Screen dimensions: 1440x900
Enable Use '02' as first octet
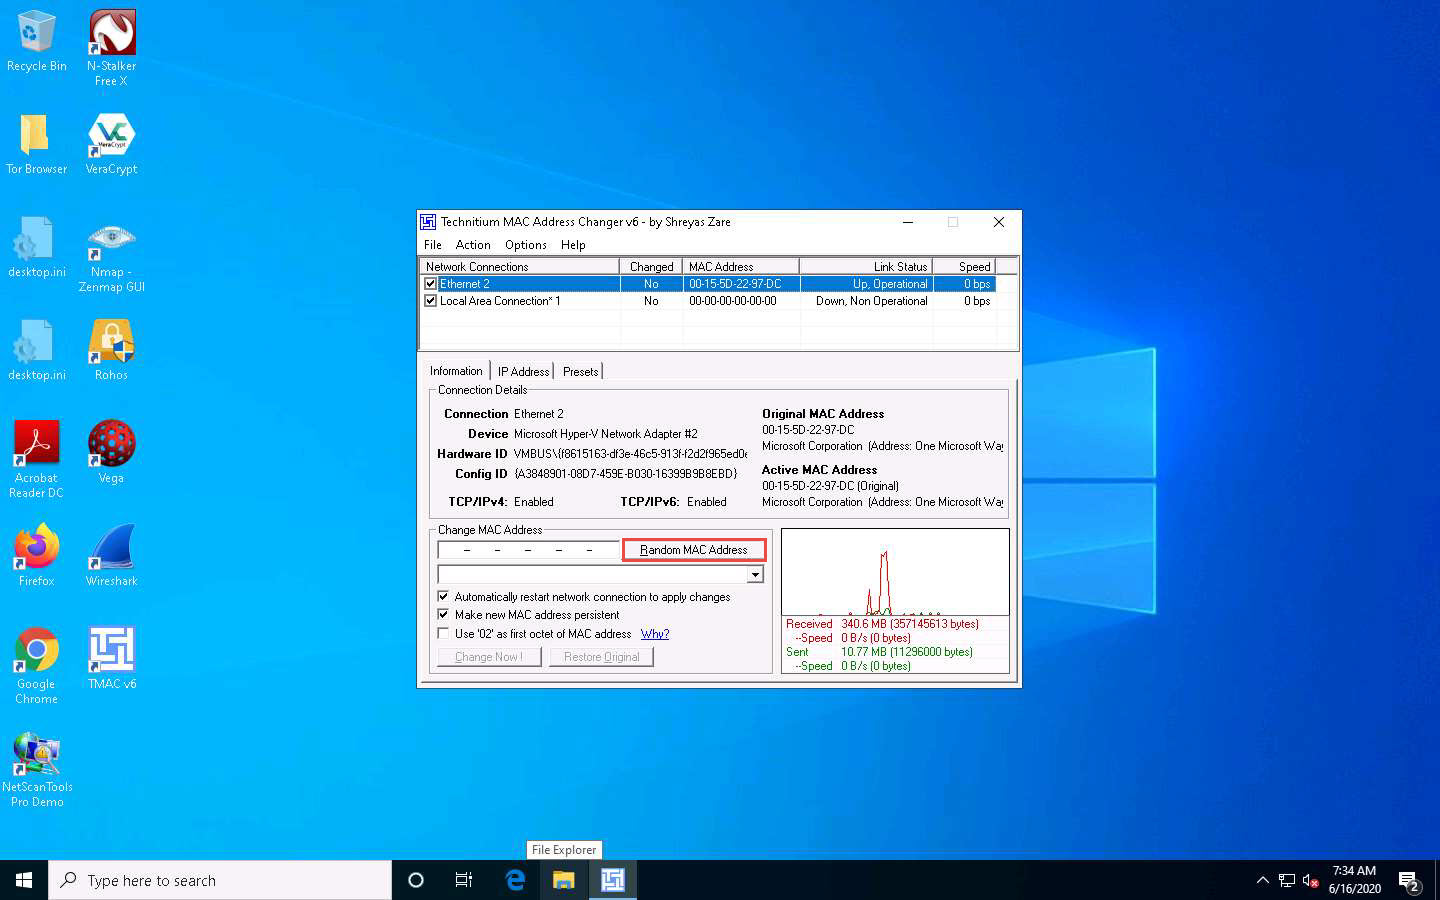444,633
